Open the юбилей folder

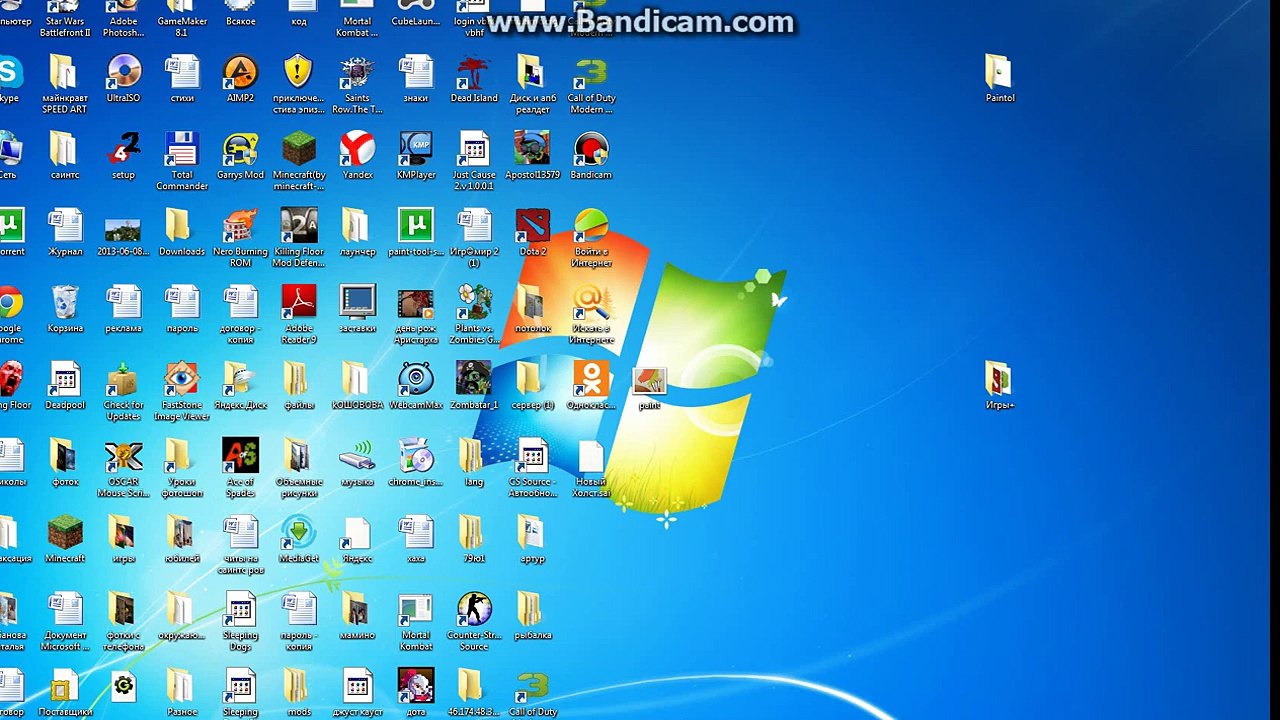[x=182, y=540]
